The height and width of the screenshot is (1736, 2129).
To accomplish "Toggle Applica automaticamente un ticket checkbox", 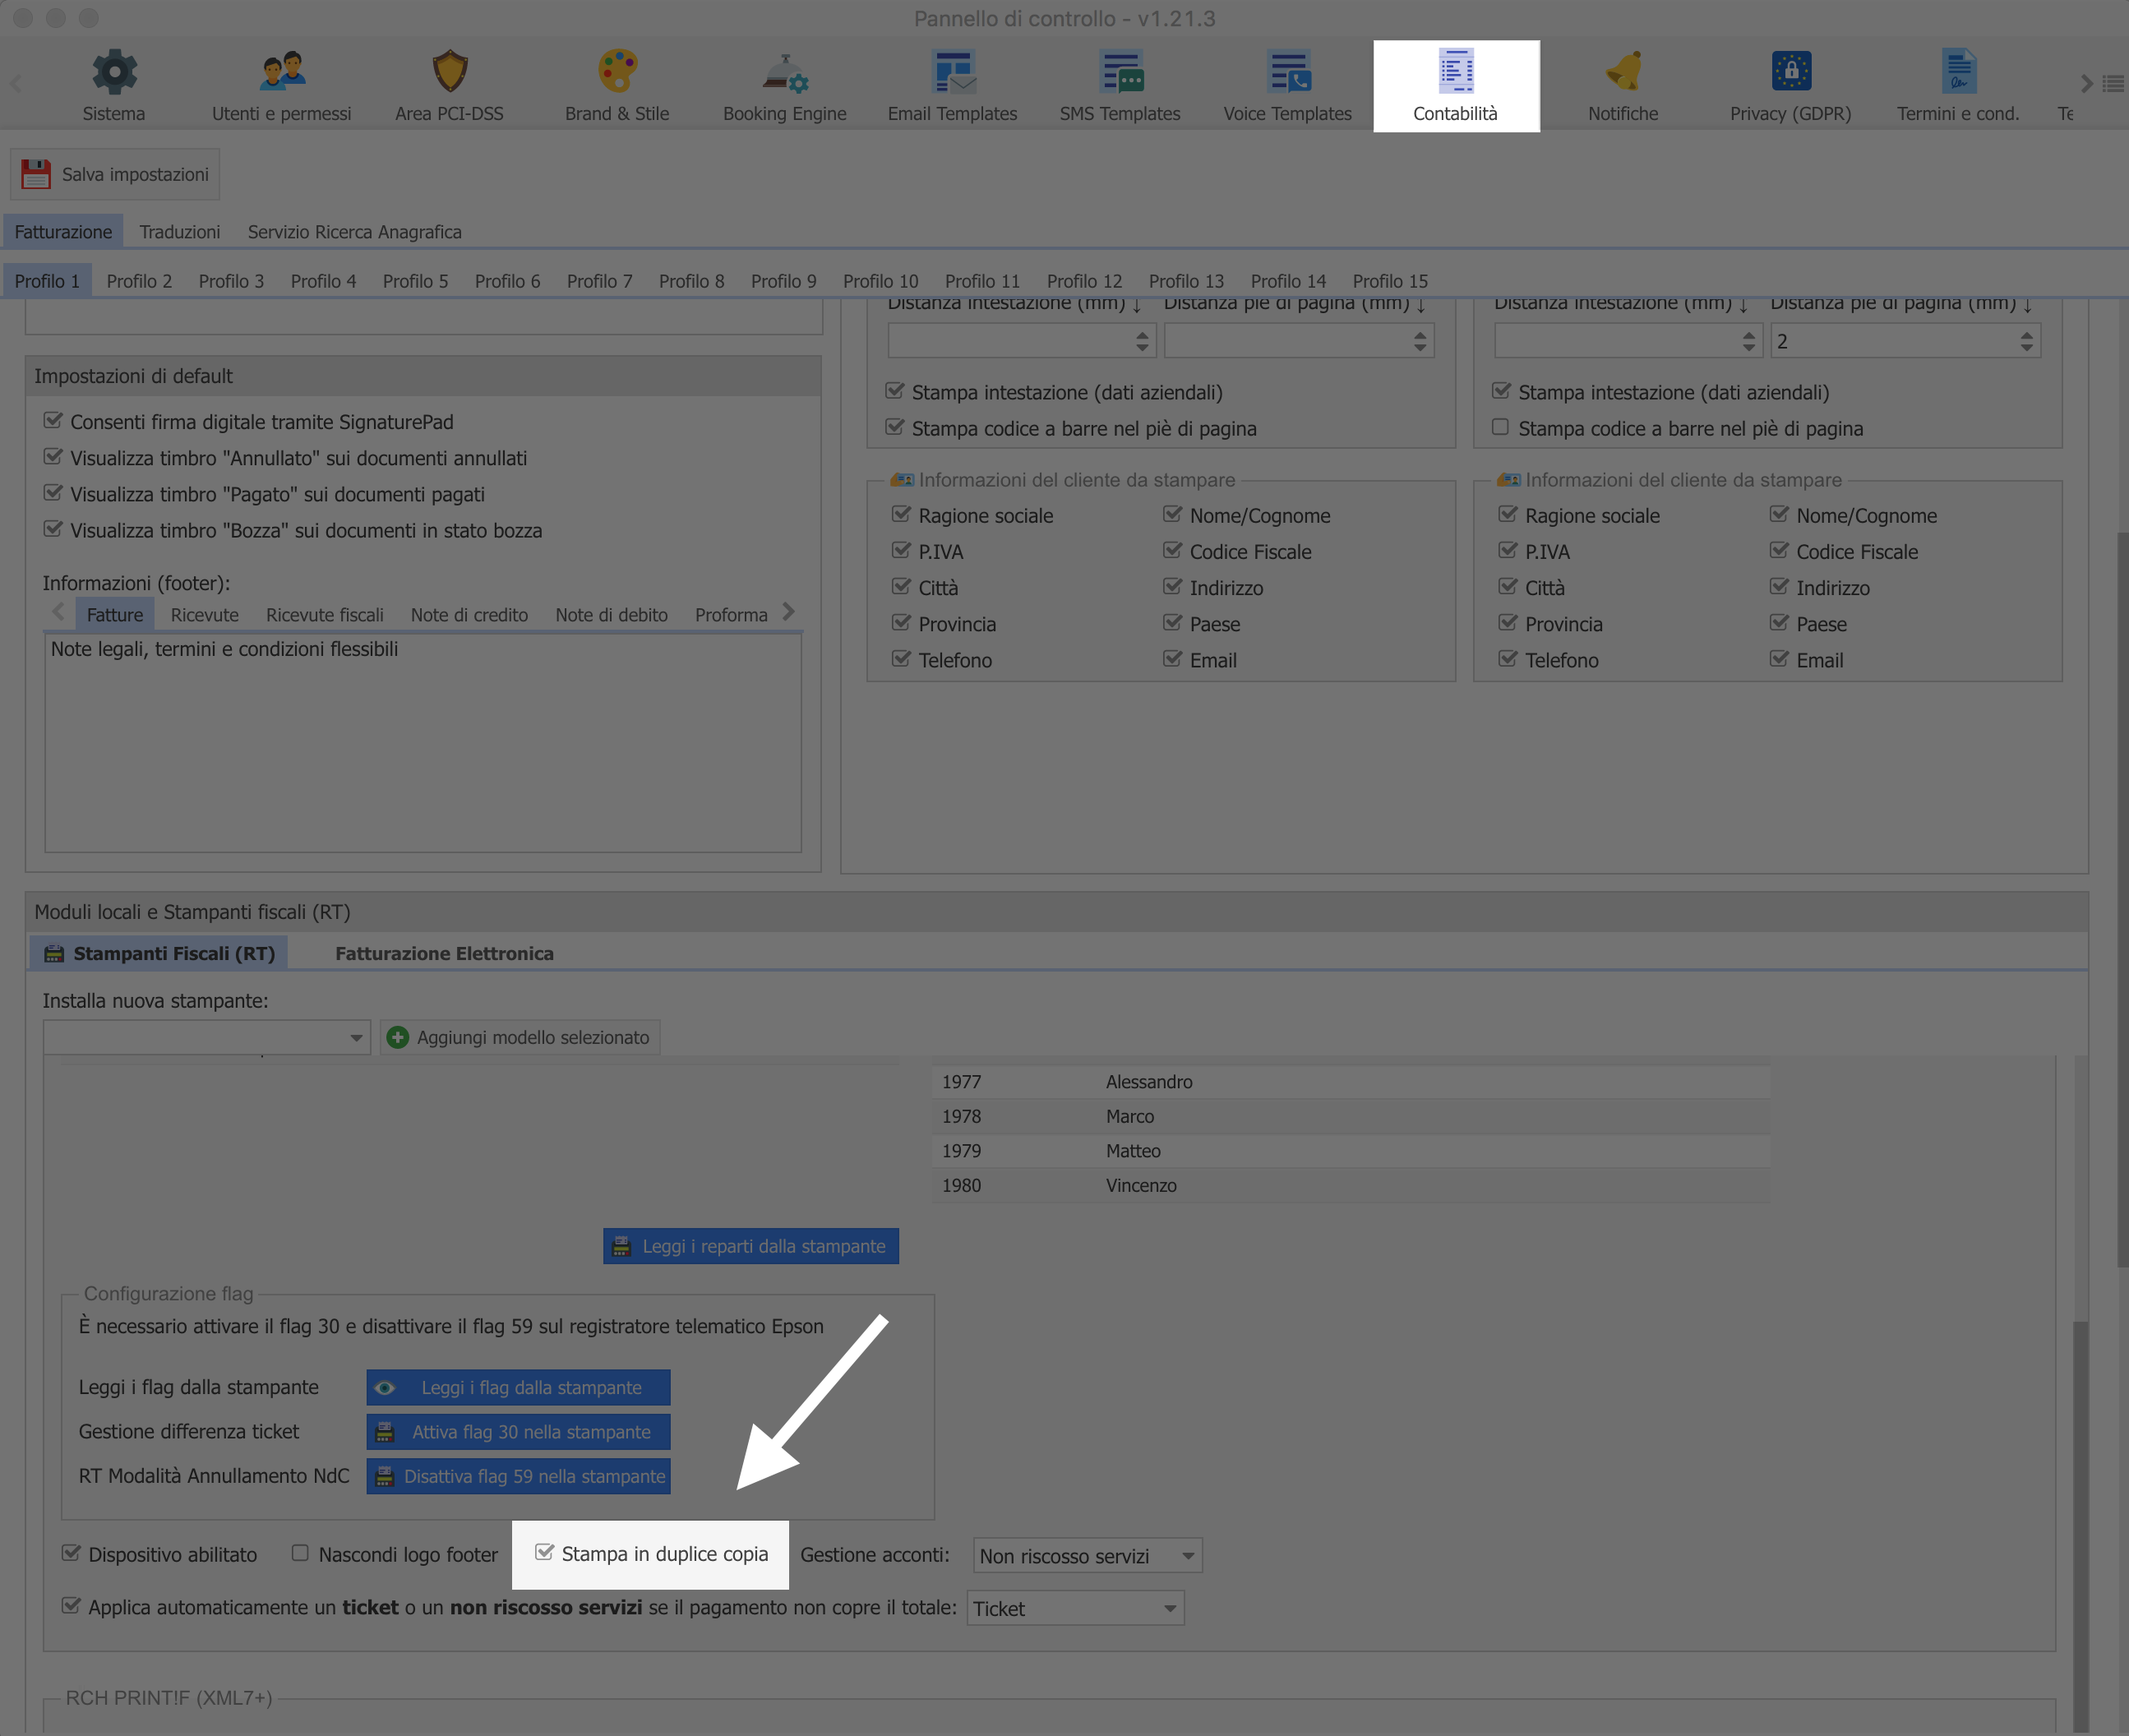I will pos(71,1606).
